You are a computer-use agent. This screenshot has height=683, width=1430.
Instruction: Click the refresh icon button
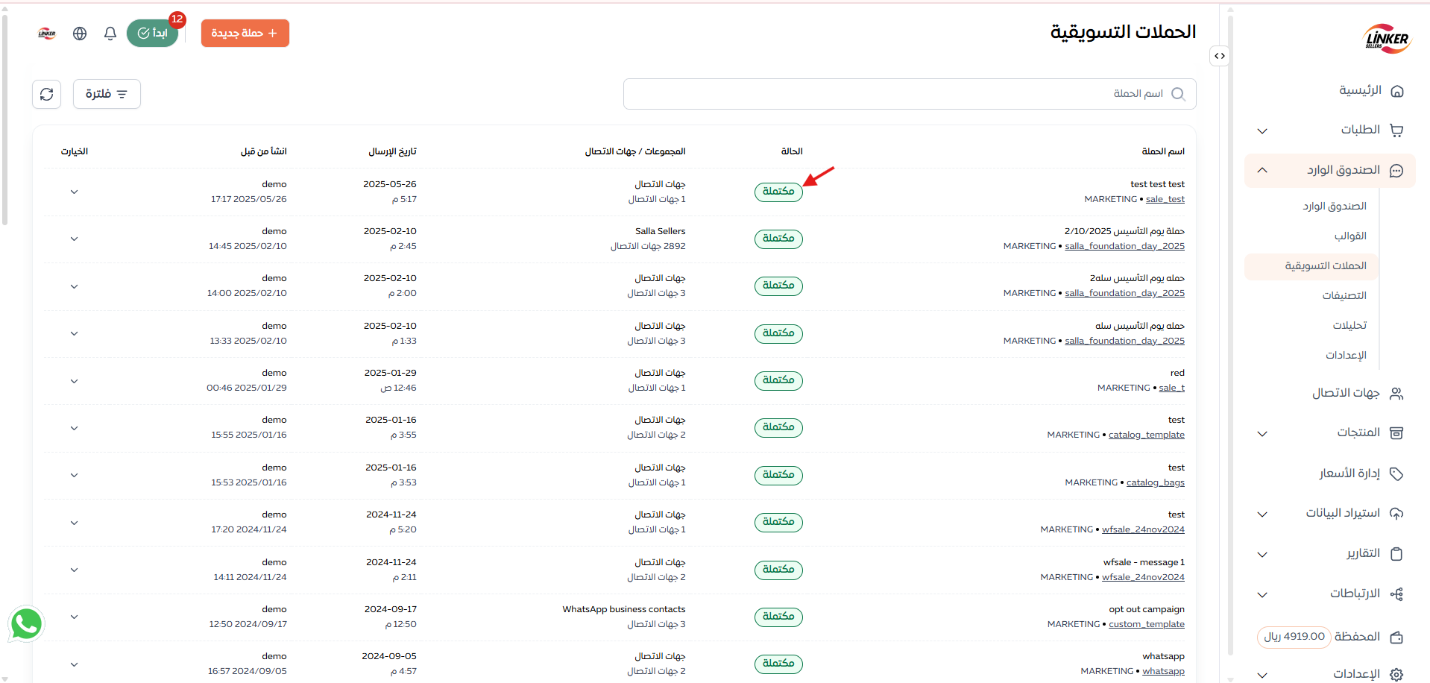[x=46, y=94]
